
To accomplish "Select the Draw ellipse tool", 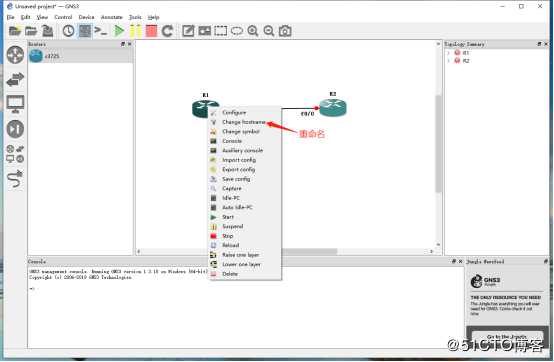I will 237,31.
